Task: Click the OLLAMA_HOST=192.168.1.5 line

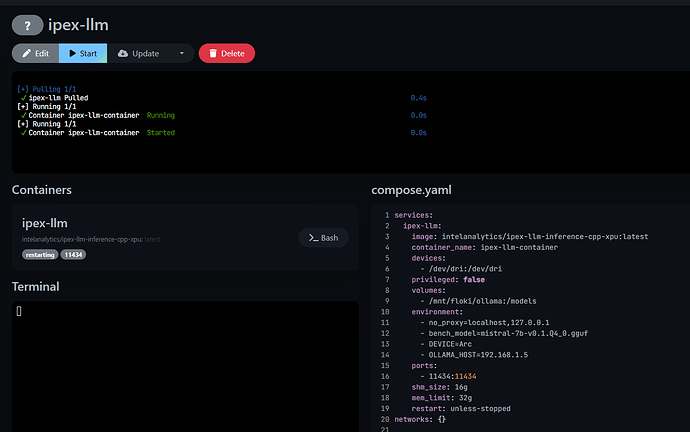Action: pos(474,355)
